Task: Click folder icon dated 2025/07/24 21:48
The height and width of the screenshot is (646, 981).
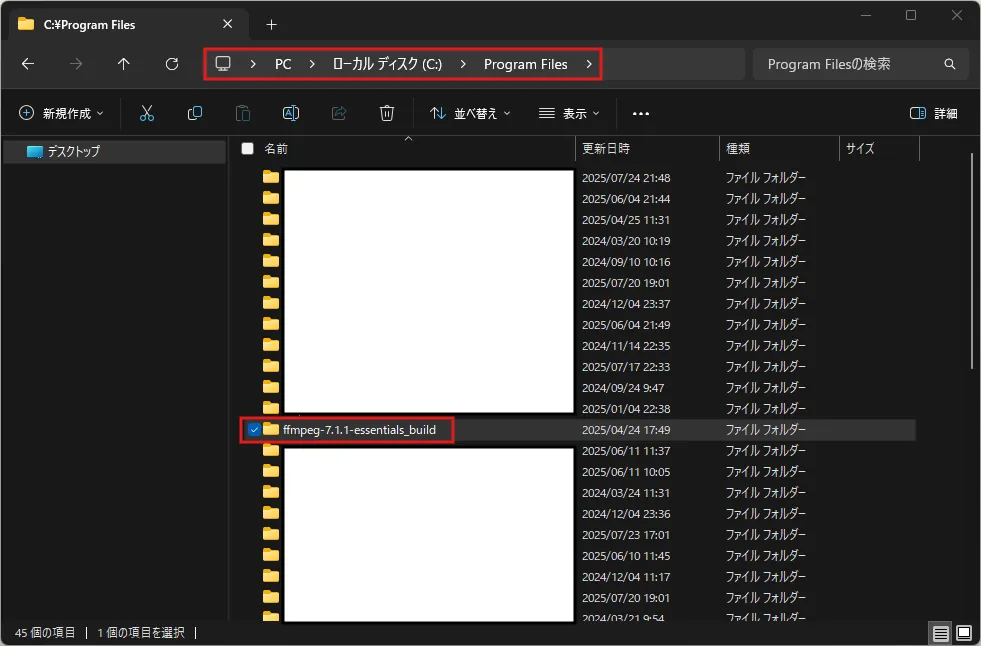Action: (271, 177)
